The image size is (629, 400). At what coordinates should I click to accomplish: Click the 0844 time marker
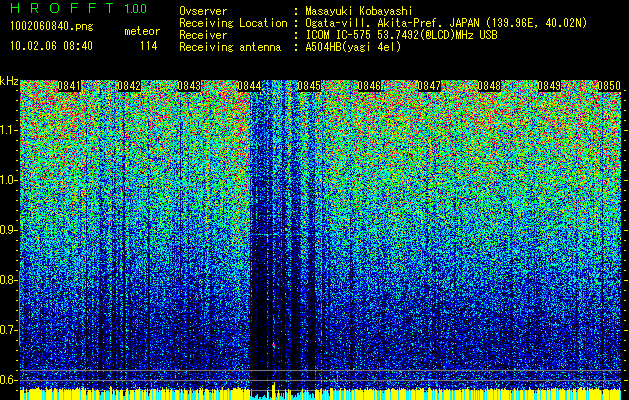tap(249, 86)
